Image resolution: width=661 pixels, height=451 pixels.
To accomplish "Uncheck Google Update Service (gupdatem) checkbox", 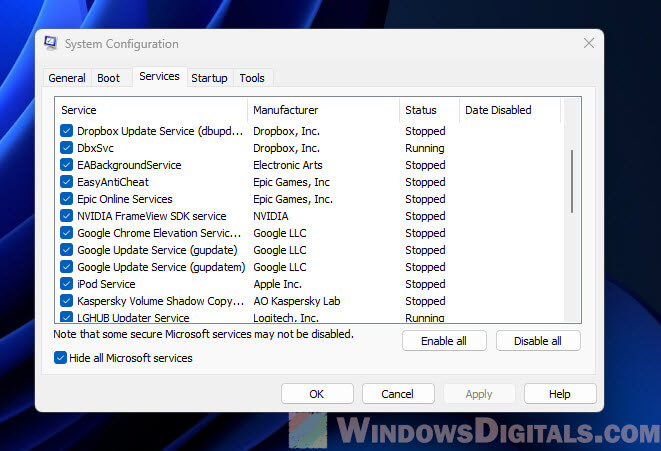I will [x=66, y=267].
